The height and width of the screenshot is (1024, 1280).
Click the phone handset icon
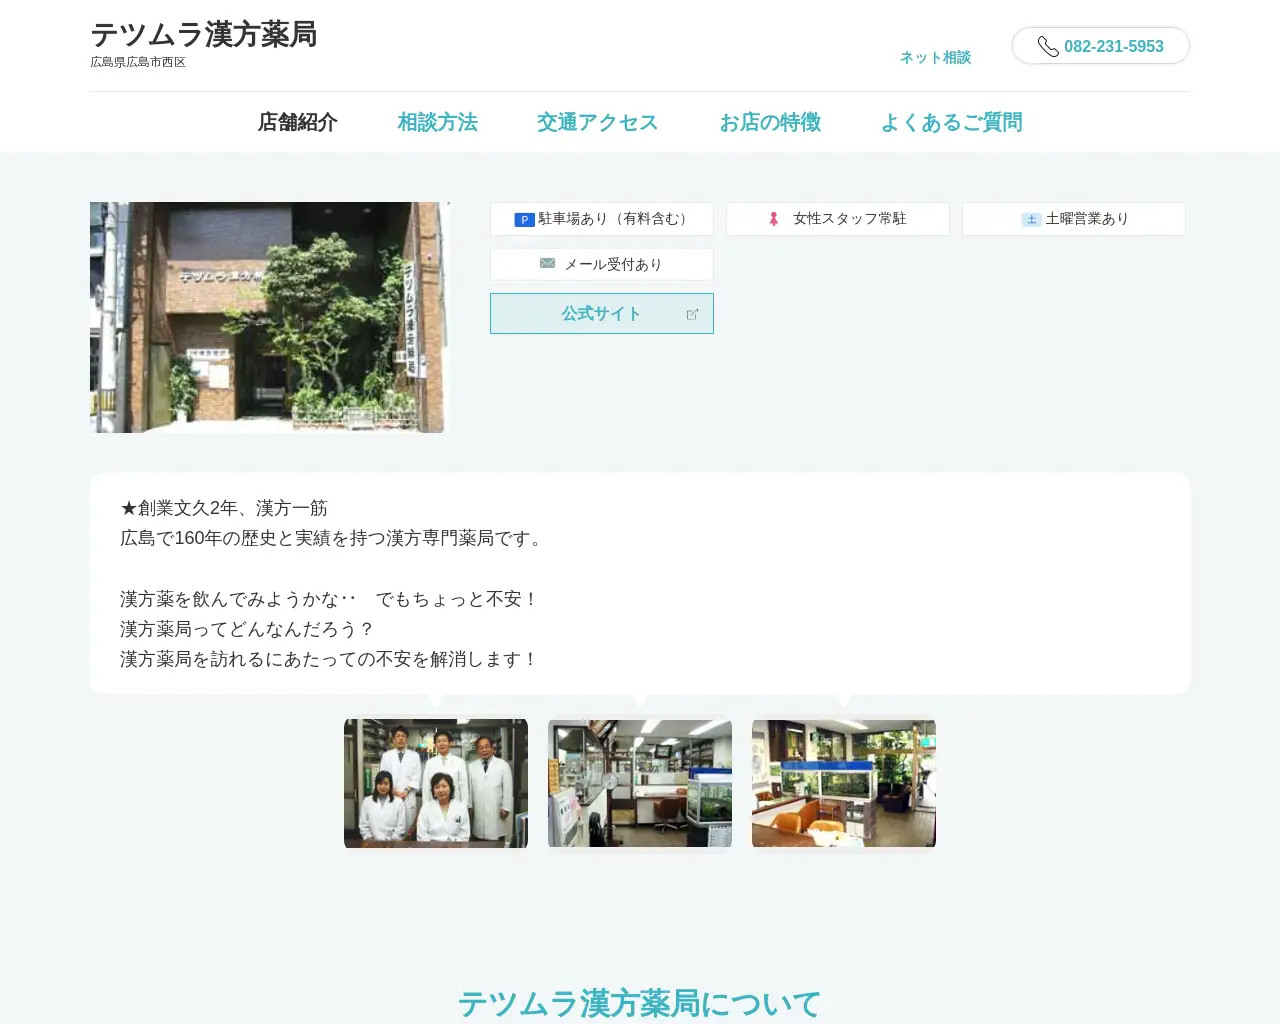[1048, 46]
